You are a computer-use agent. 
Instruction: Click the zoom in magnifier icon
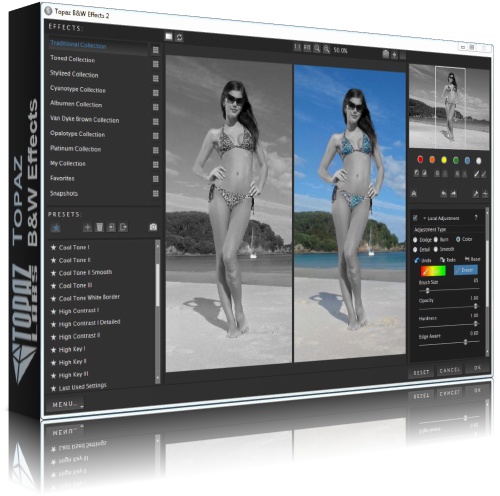[x=317, y=49]
